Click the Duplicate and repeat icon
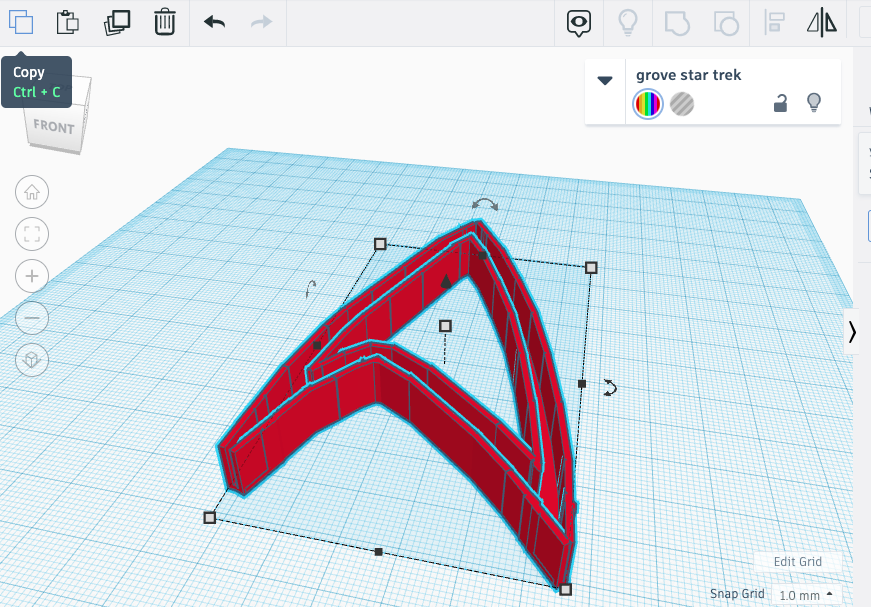871x607 pixels. (x=117, y=23)
